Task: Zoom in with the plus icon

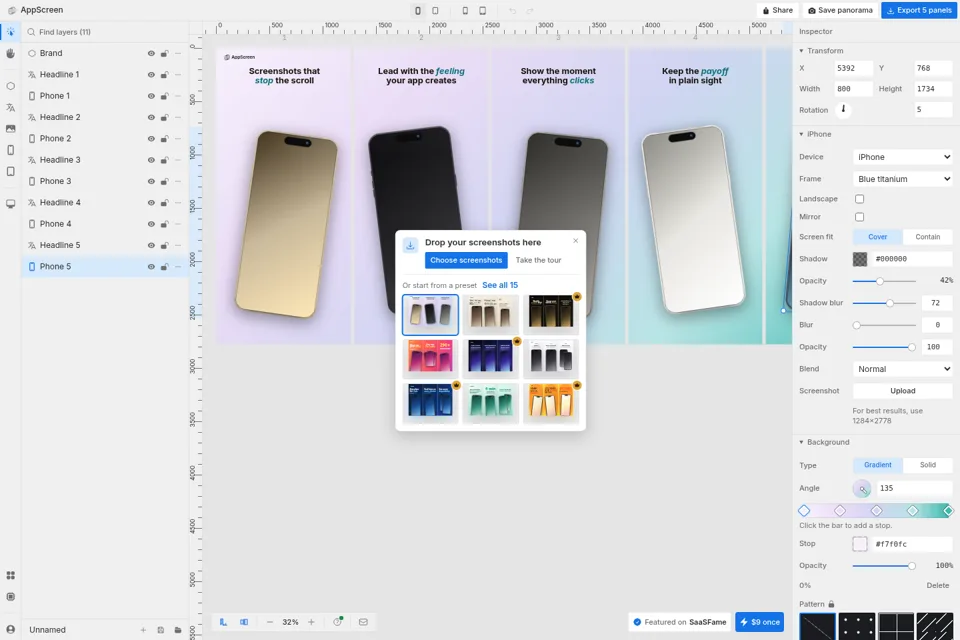Action: (312, 622)
